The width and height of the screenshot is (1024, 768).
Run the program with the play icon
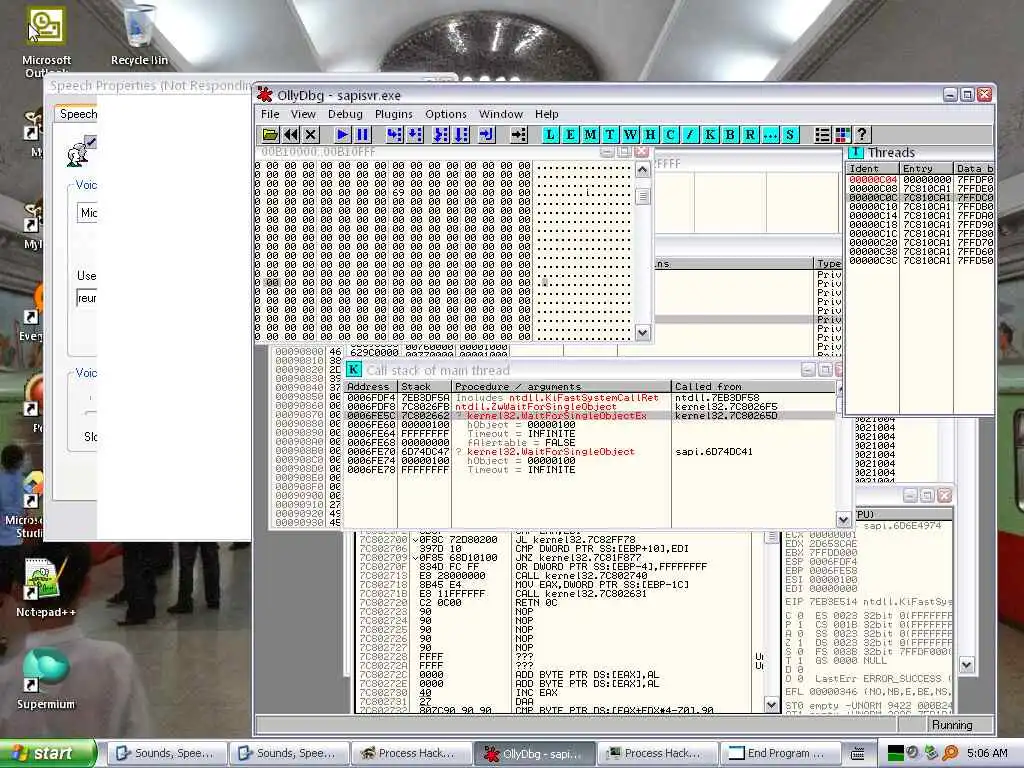pyautogui.click(x=342, y=135)
